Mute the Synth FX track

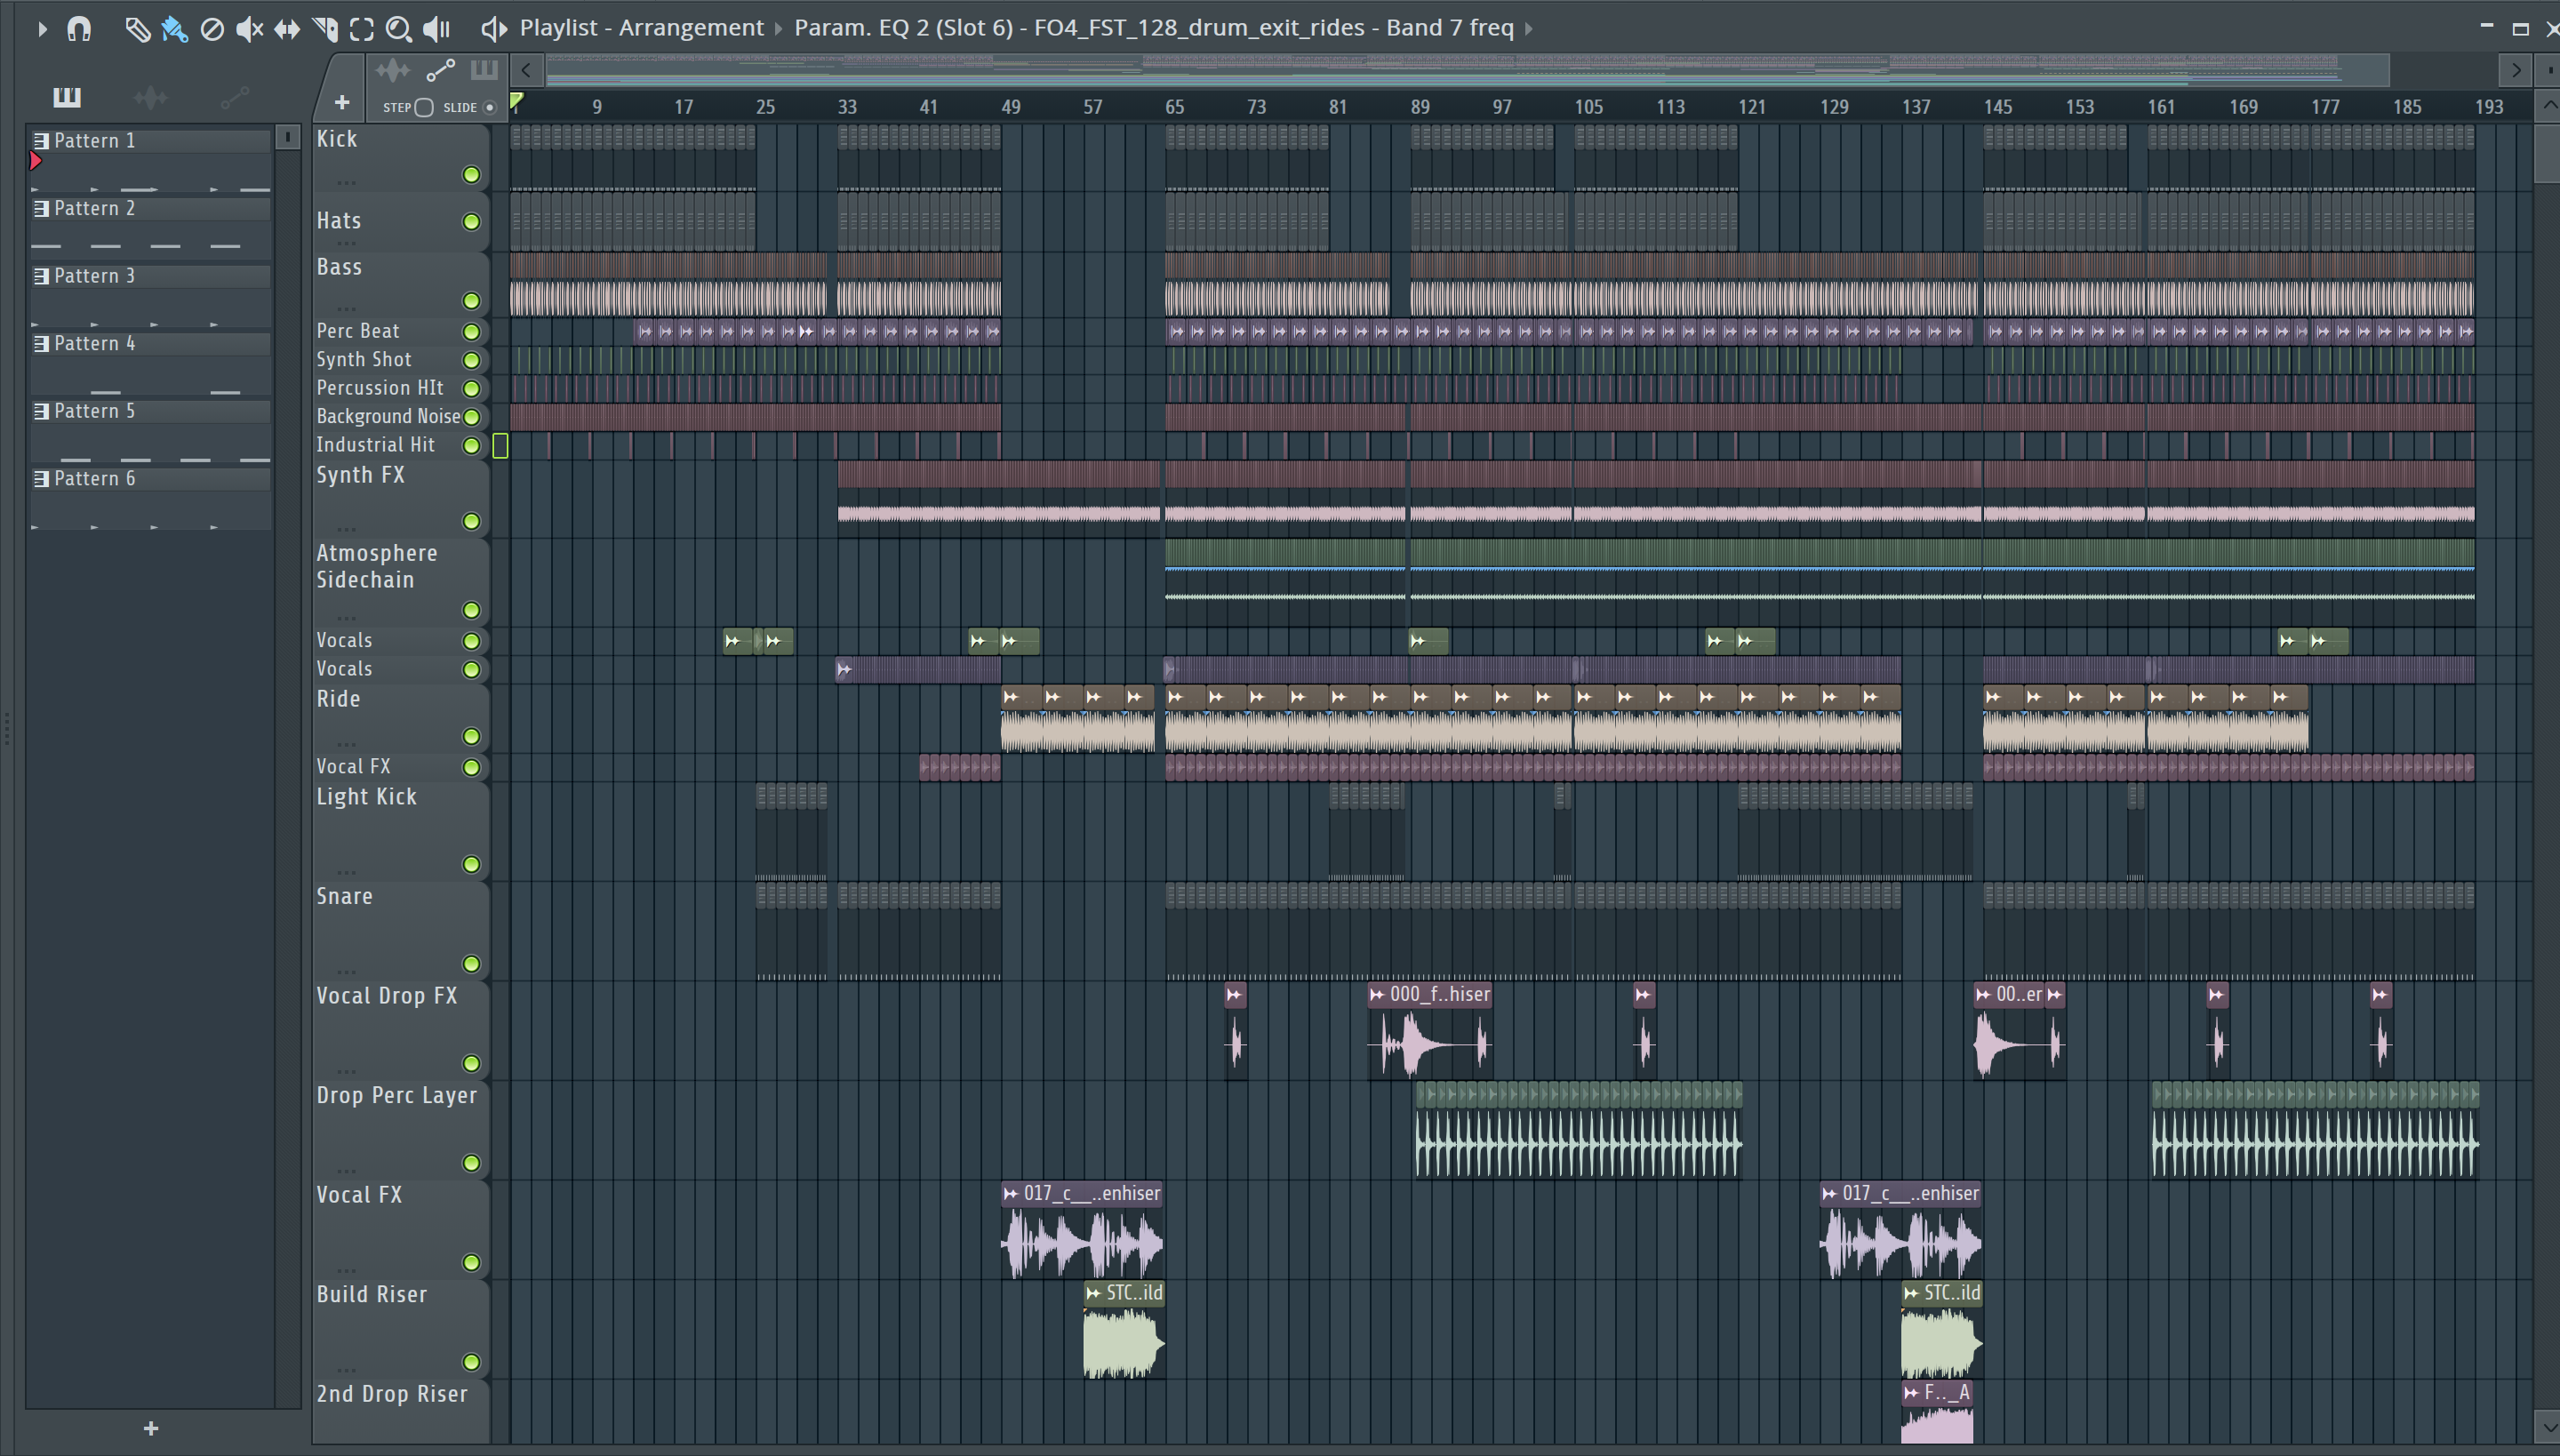coord(471,521)
